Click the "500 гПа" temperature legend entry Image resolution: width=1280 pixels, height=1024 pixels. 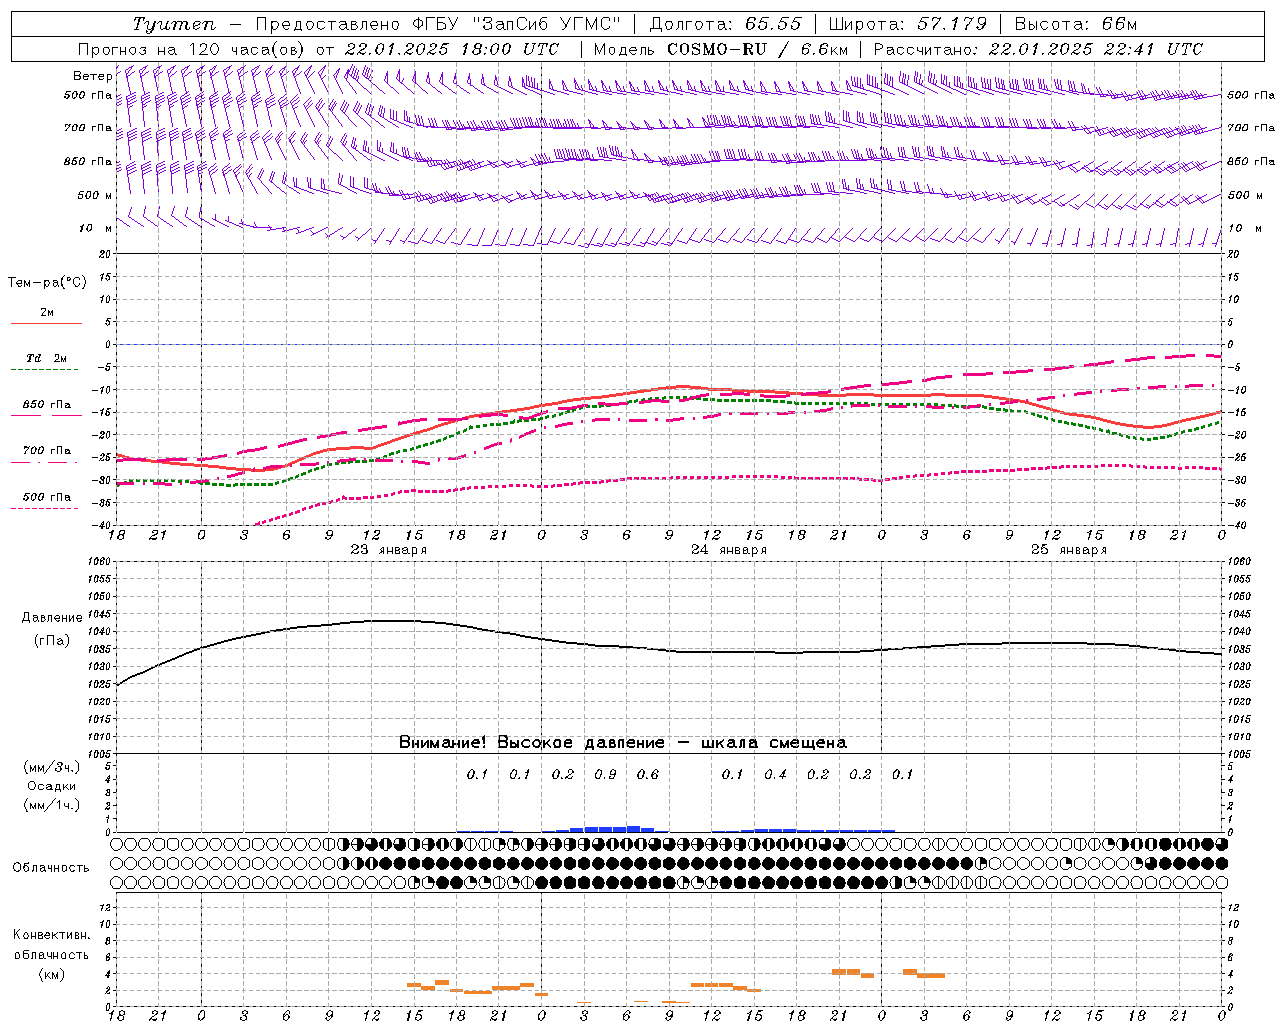[46, 497]
